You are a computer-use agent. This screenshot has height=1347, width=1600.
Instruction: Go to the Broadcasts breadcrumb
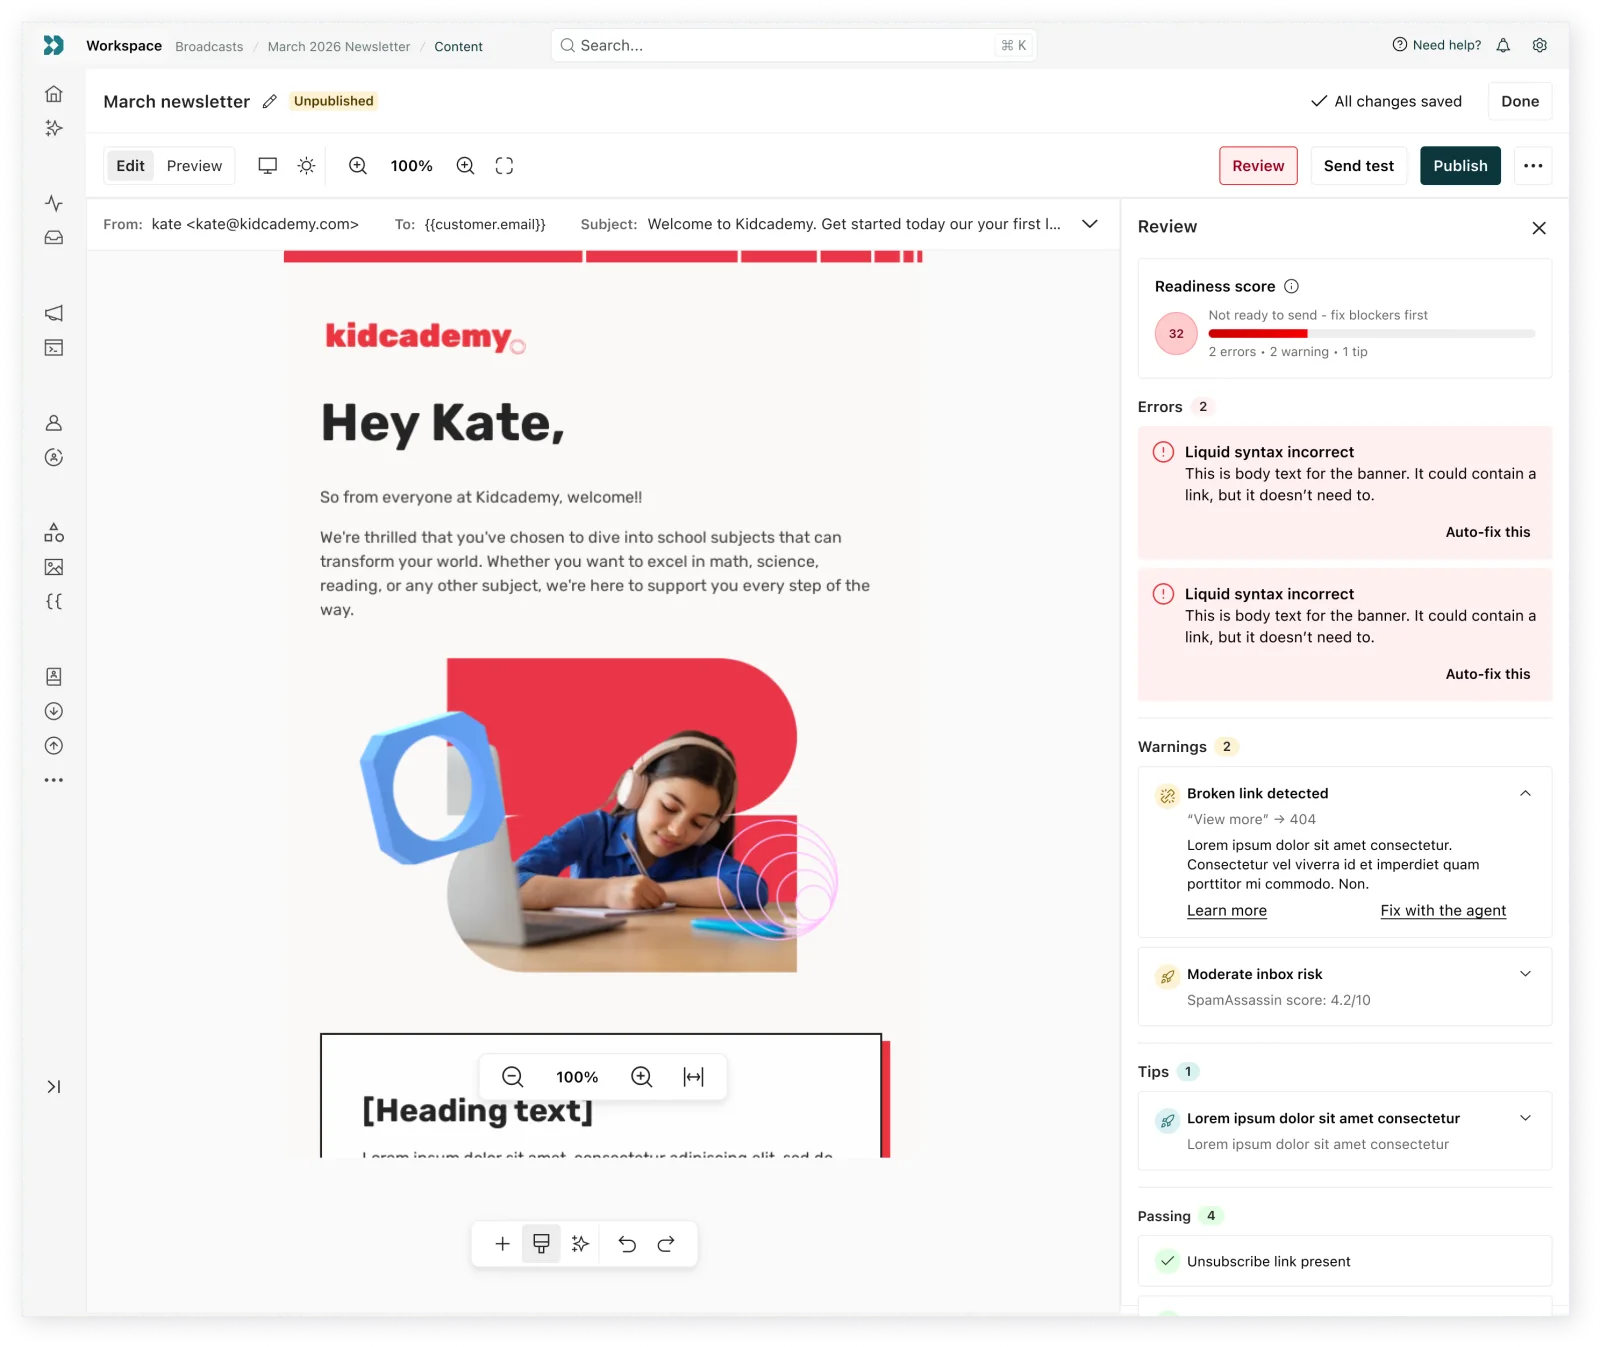pos(209,47)
